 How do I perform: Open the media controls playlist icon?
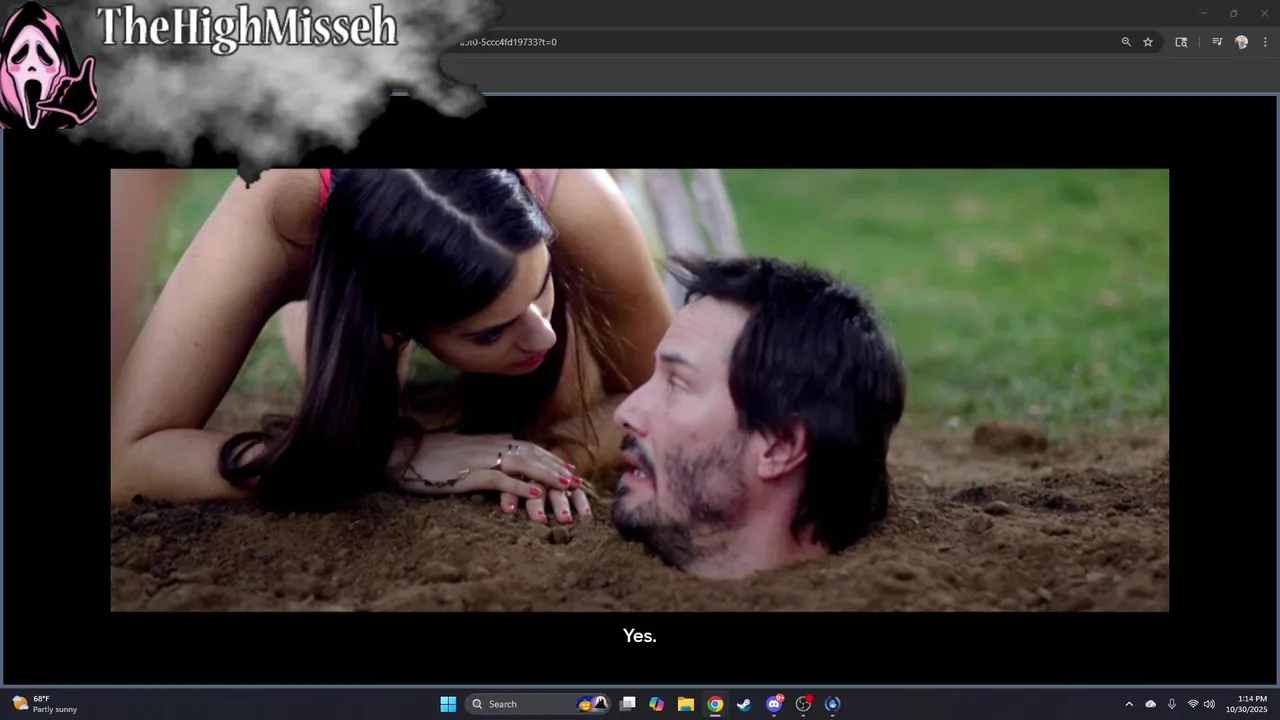click(1217, 42)
